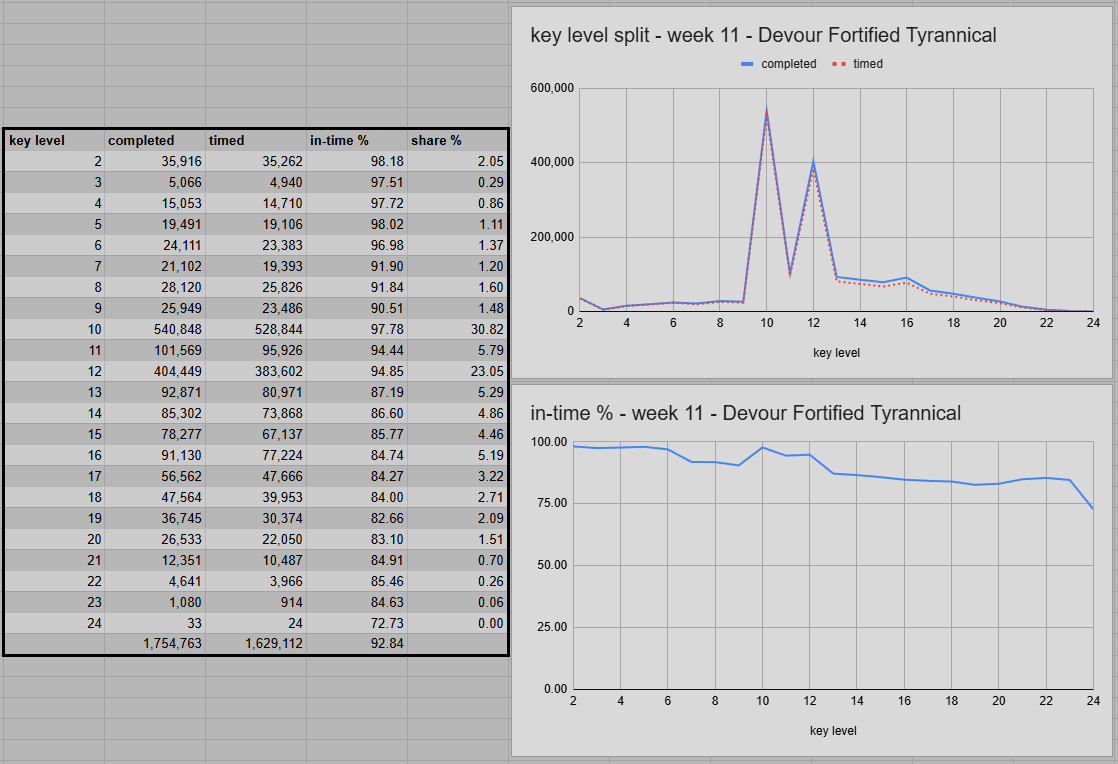
Task: Click the 'timed' legend label in chart
Action: (868, 64)
